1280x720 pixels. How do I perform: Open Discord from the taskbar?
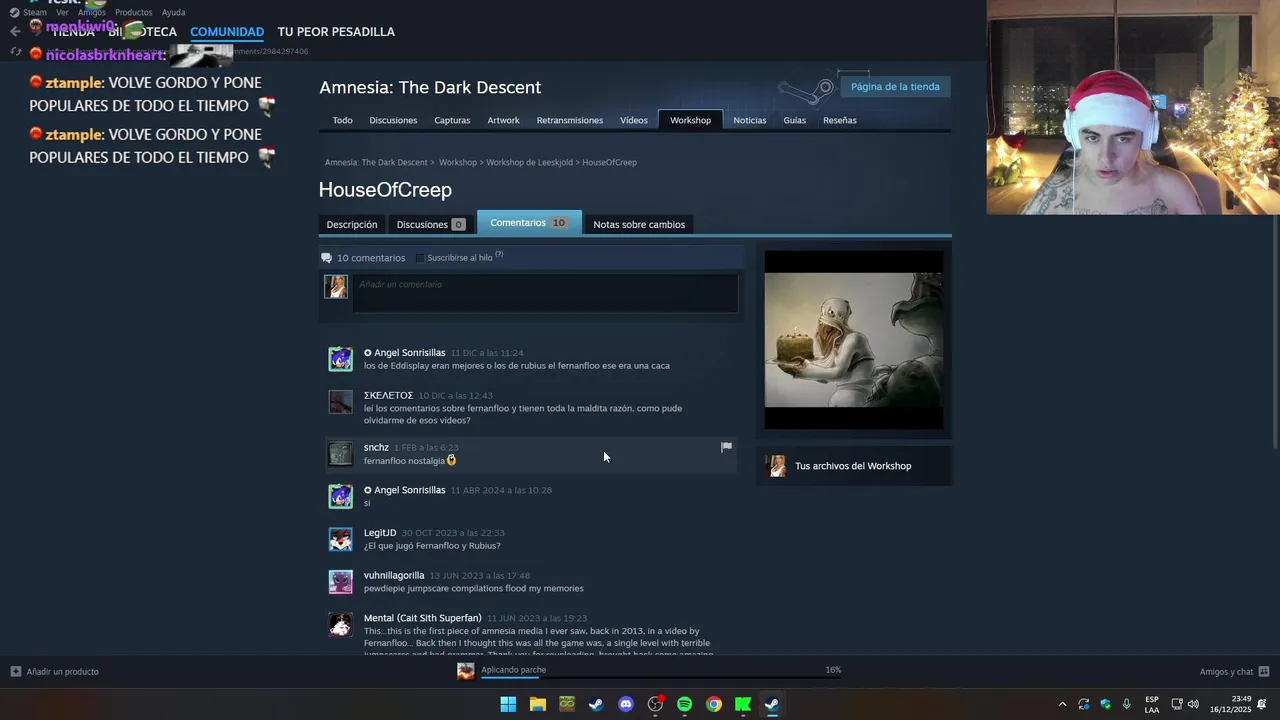pyautogui.click(x=626, y=704)
